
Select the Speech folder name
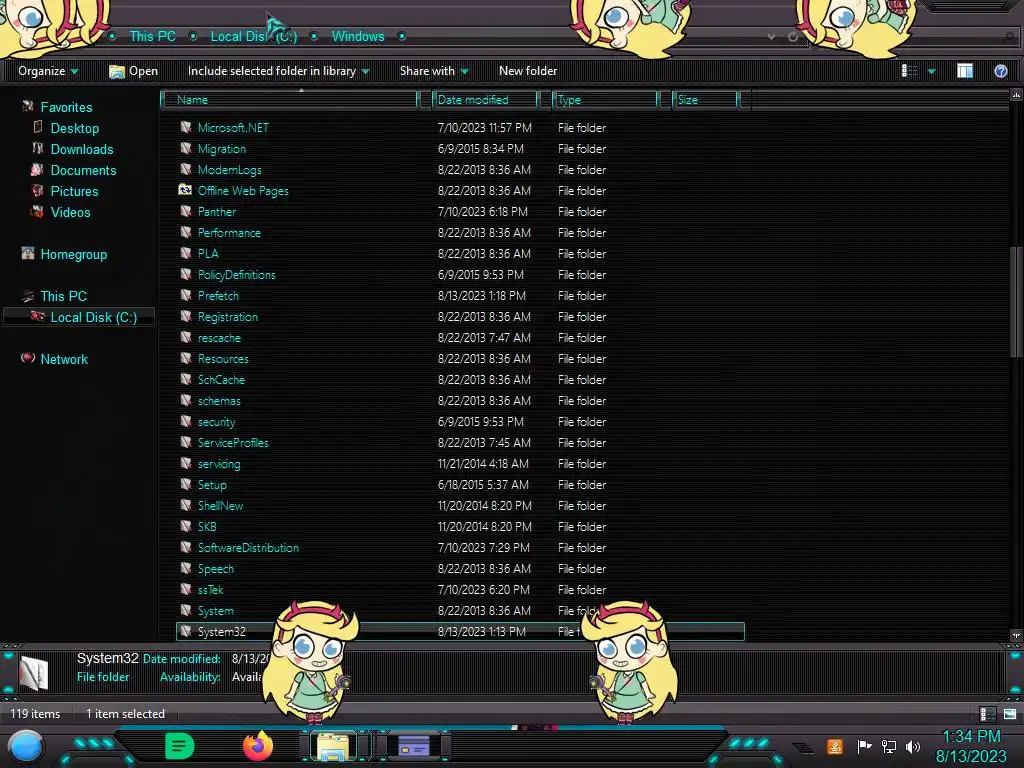(x=216, y=569)
